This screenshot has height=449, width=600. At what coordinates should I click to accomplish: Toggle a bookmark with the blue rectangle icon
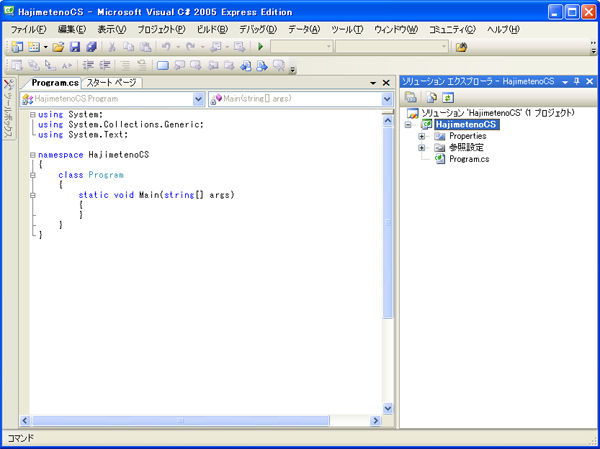click(x=163, y=66)
